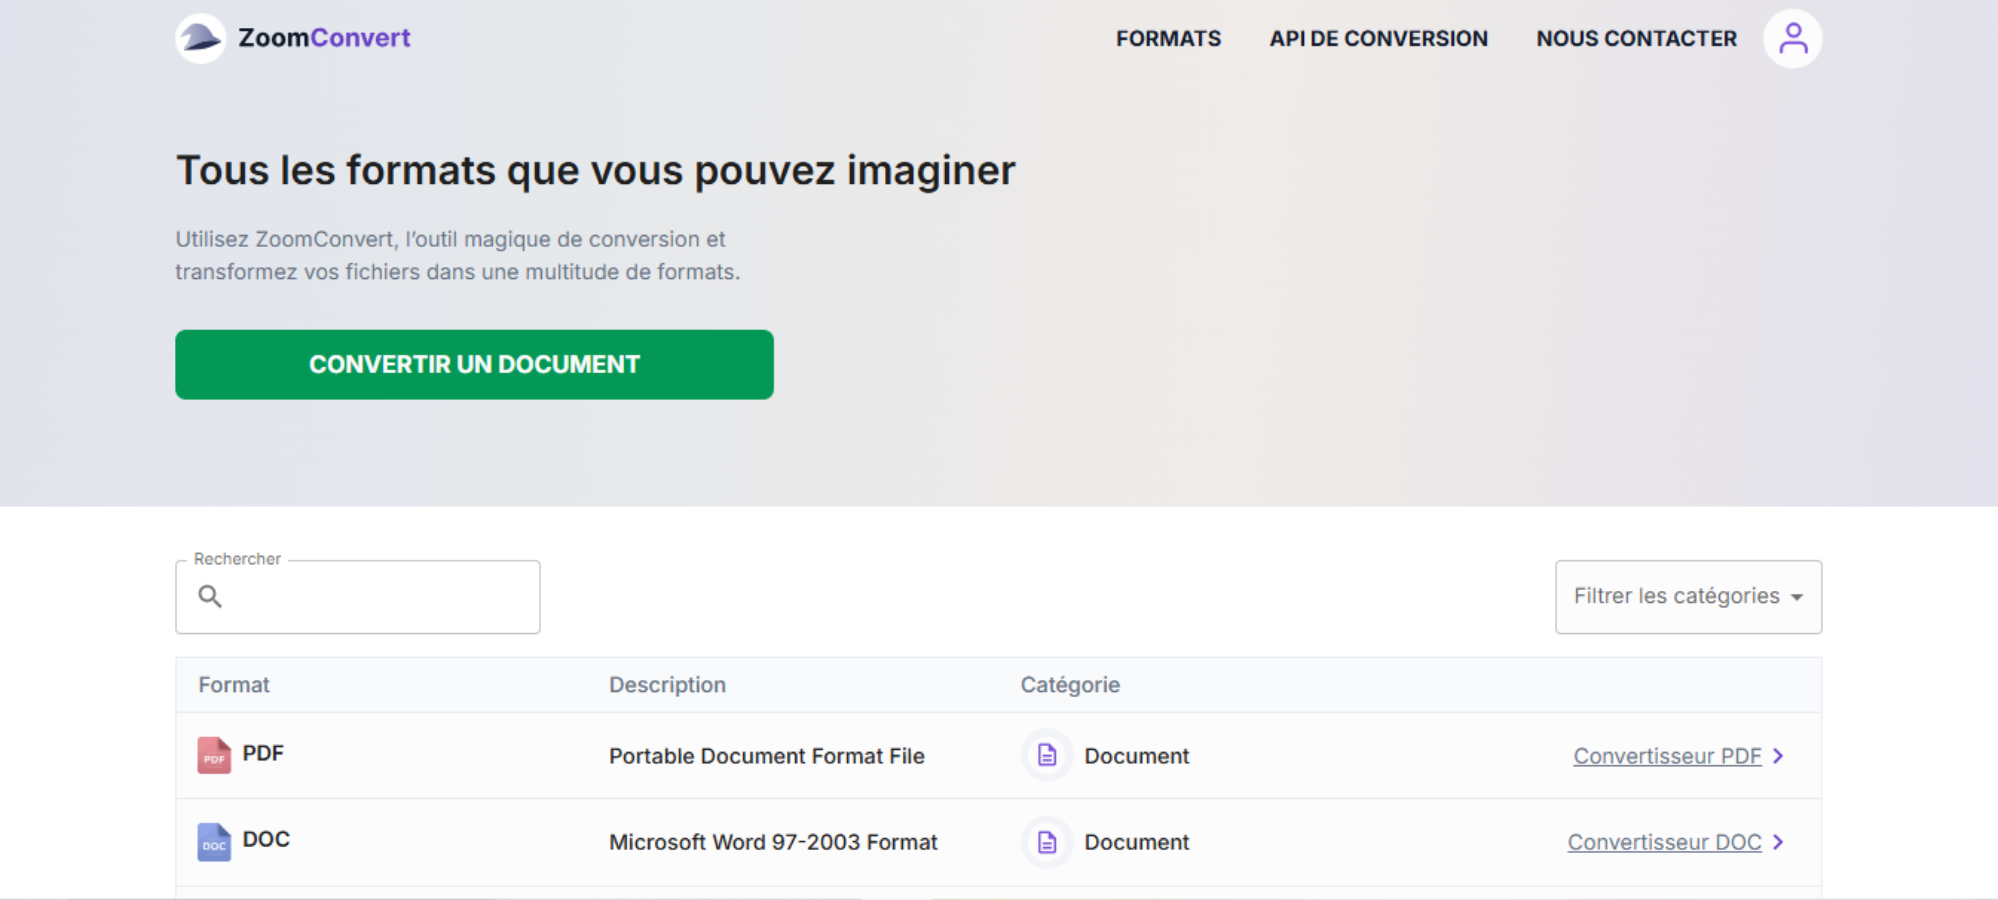Click the red PDF file icon
Viewport: 1998px width, 900px height.
pyautogui.click(x=214, y=755)
